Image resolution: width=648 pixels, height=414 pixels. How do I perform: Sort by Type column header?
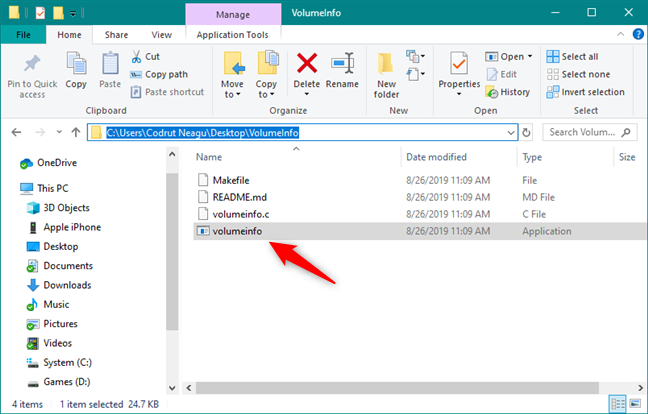(x=532, y=157)
